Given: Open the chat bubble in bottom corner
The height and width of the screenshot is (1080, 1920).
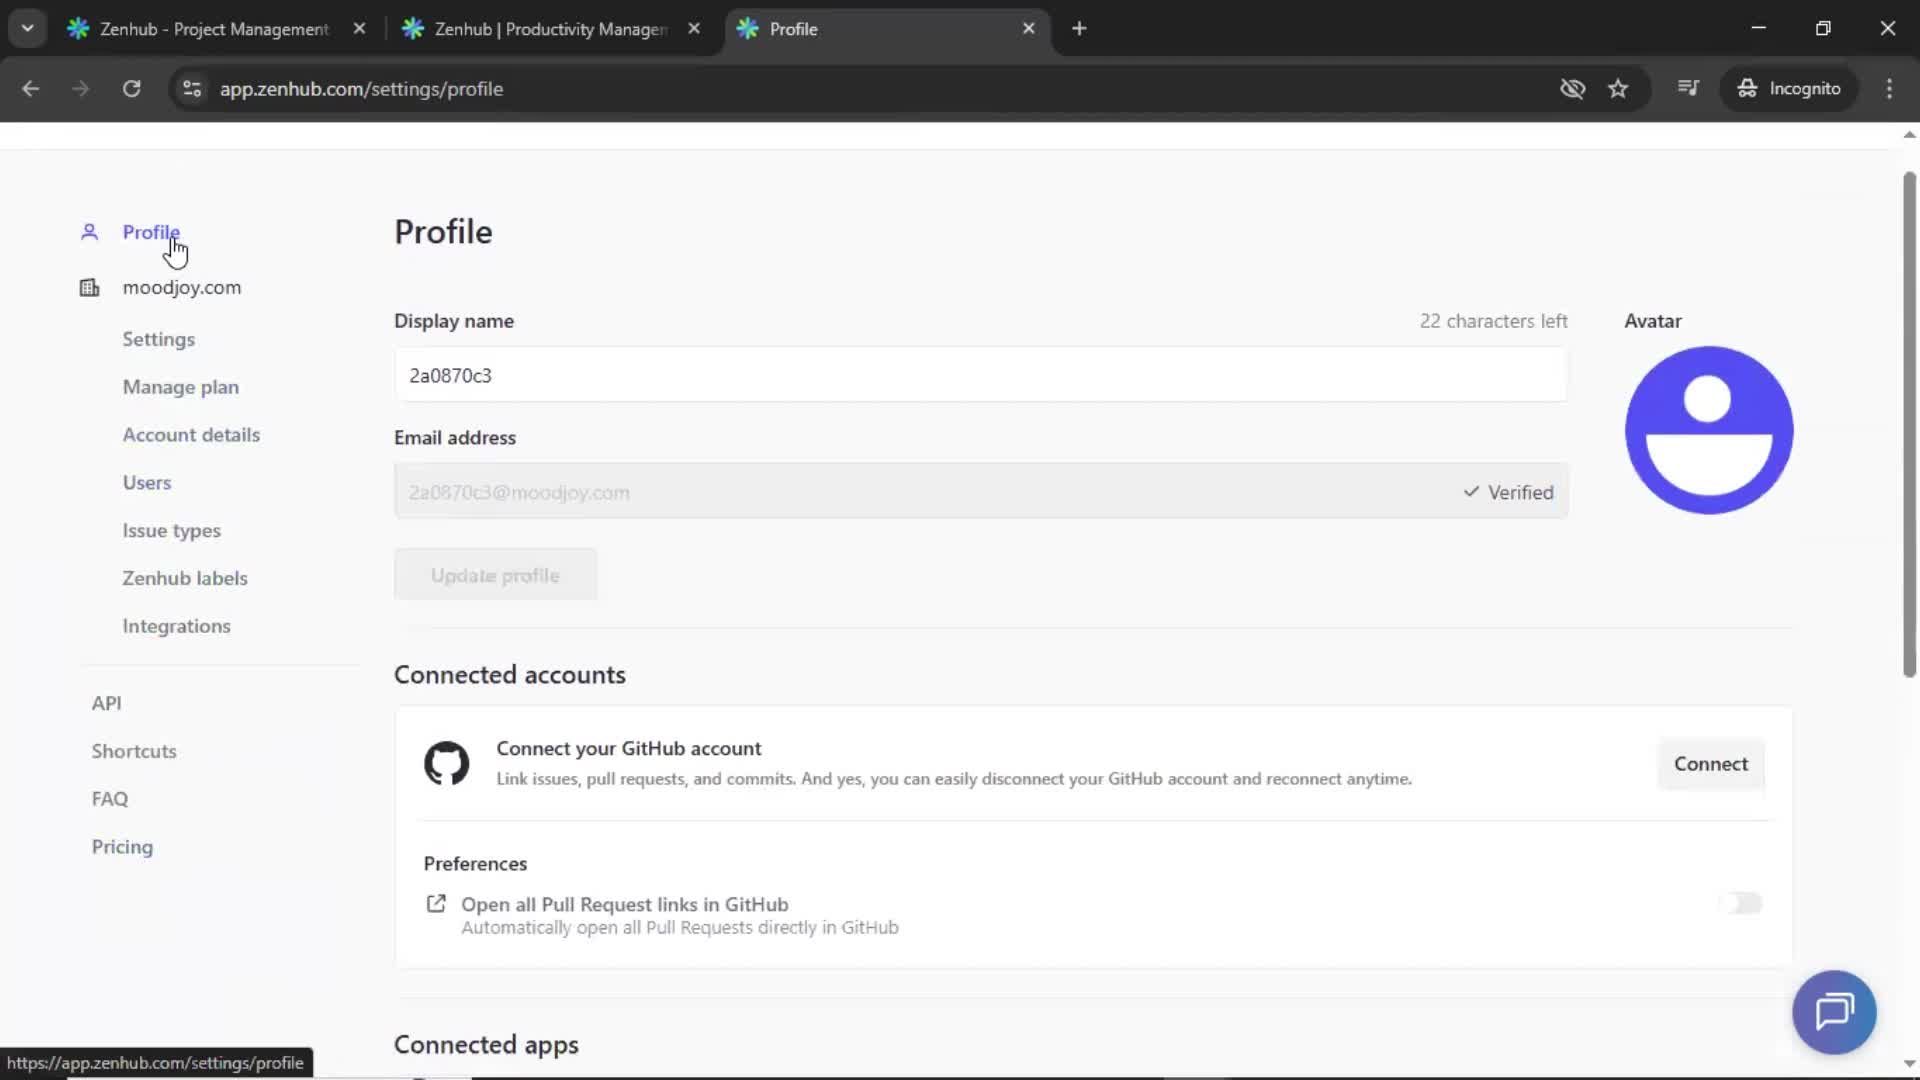Looking at the screenshot, I should (1834, 1012).
